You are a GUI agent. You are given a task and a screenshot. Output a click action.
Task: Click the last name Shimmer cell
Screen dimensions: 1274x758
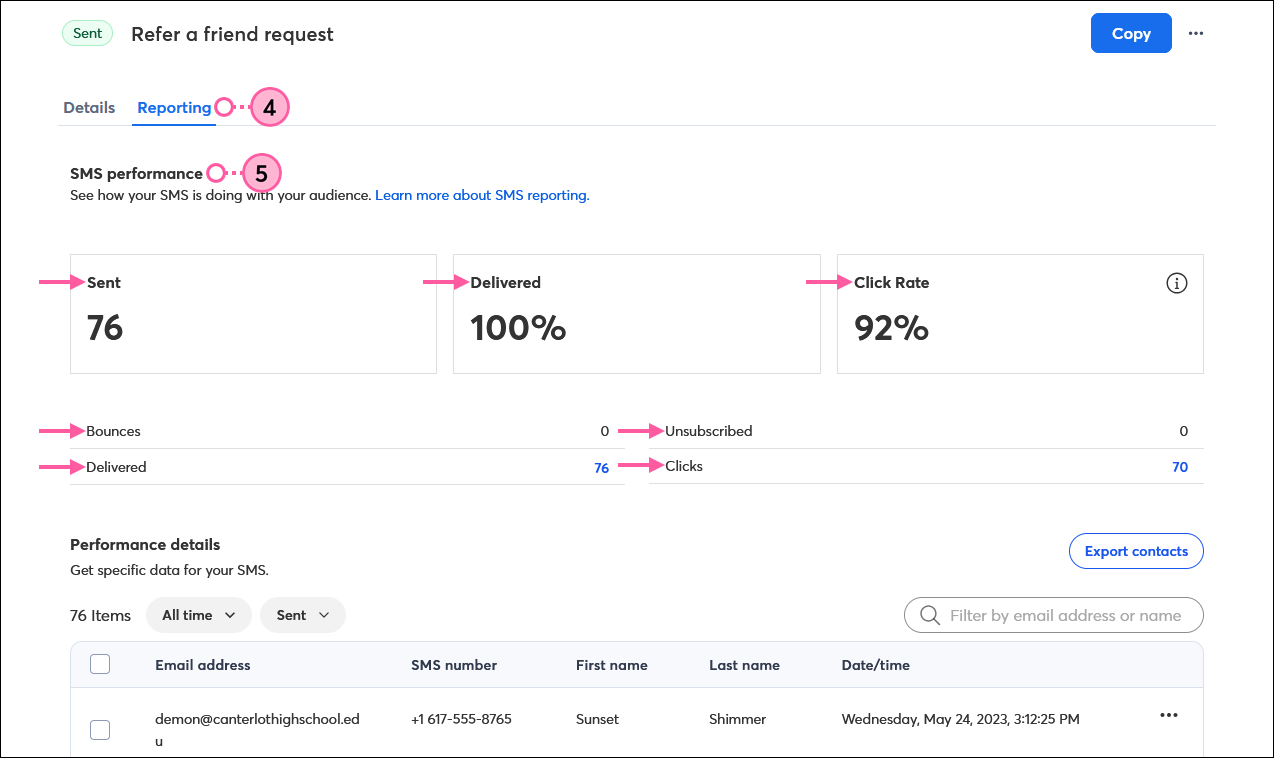point(737,719)
